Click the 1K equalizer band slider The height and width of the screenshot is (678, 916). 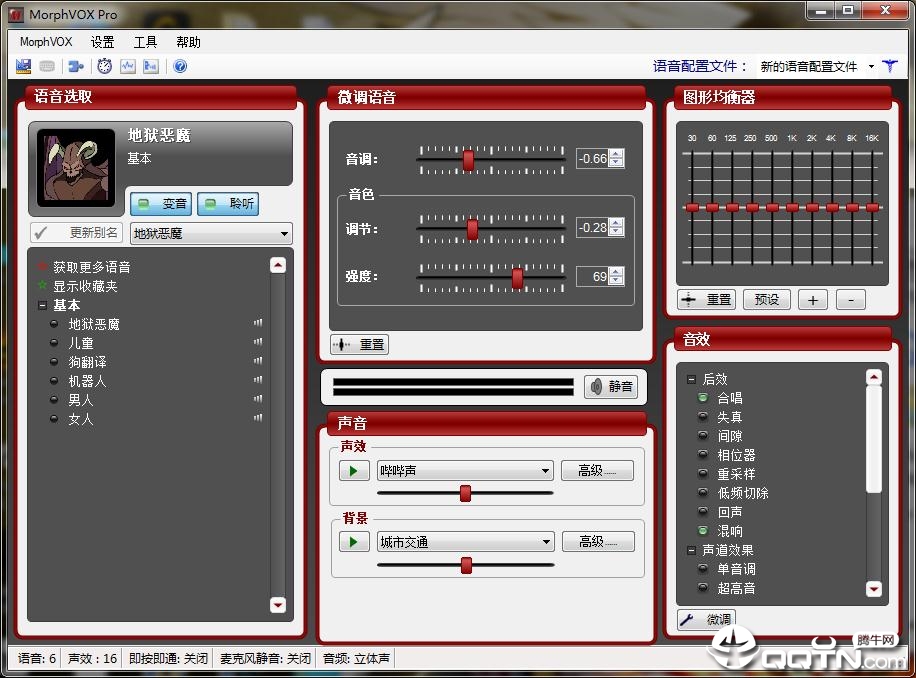tap(792, 207)
